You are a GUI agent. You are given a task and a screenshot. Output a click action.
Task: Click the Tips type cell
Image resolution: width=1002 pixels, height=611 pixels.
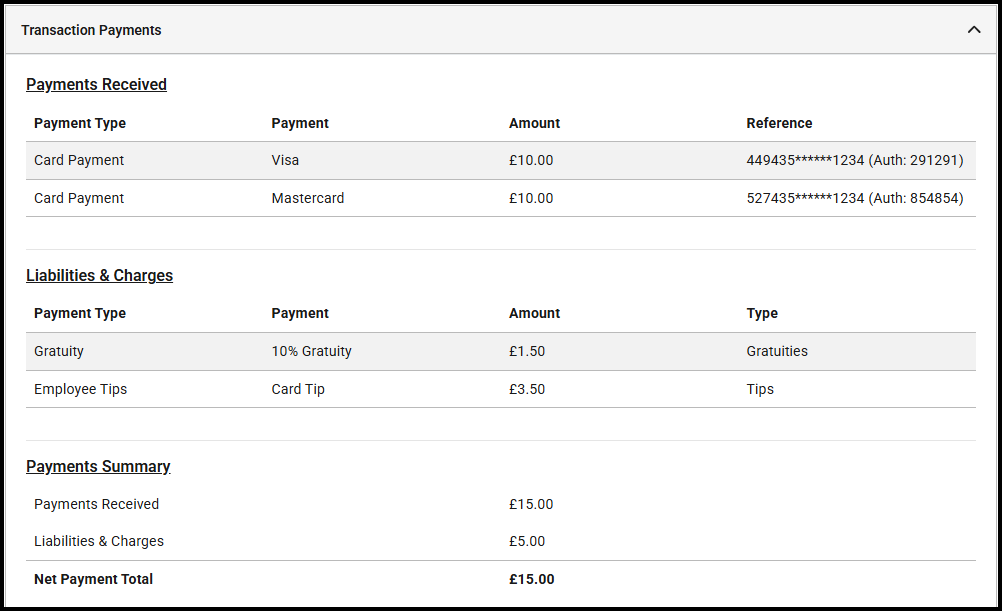click(x=760, y=389)
